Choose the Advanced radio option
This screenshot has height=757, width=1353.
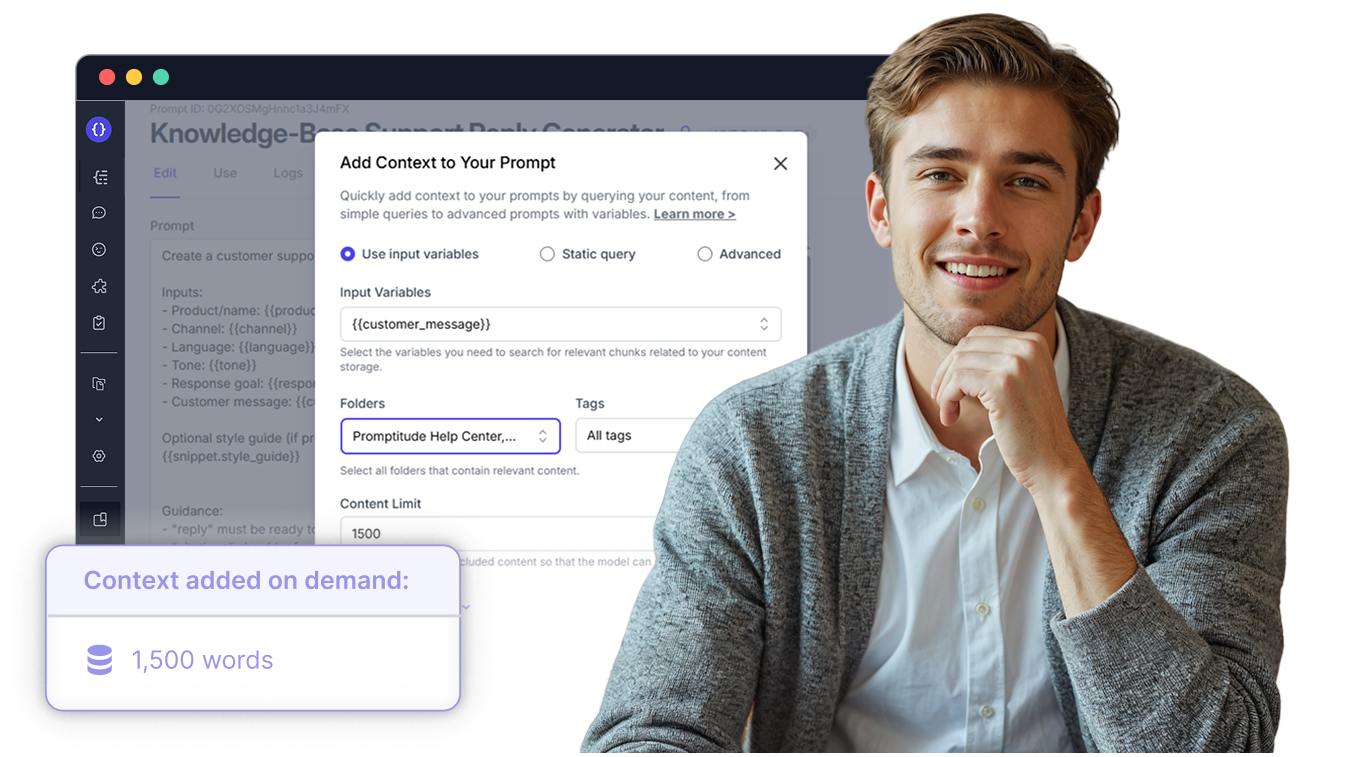705,254
